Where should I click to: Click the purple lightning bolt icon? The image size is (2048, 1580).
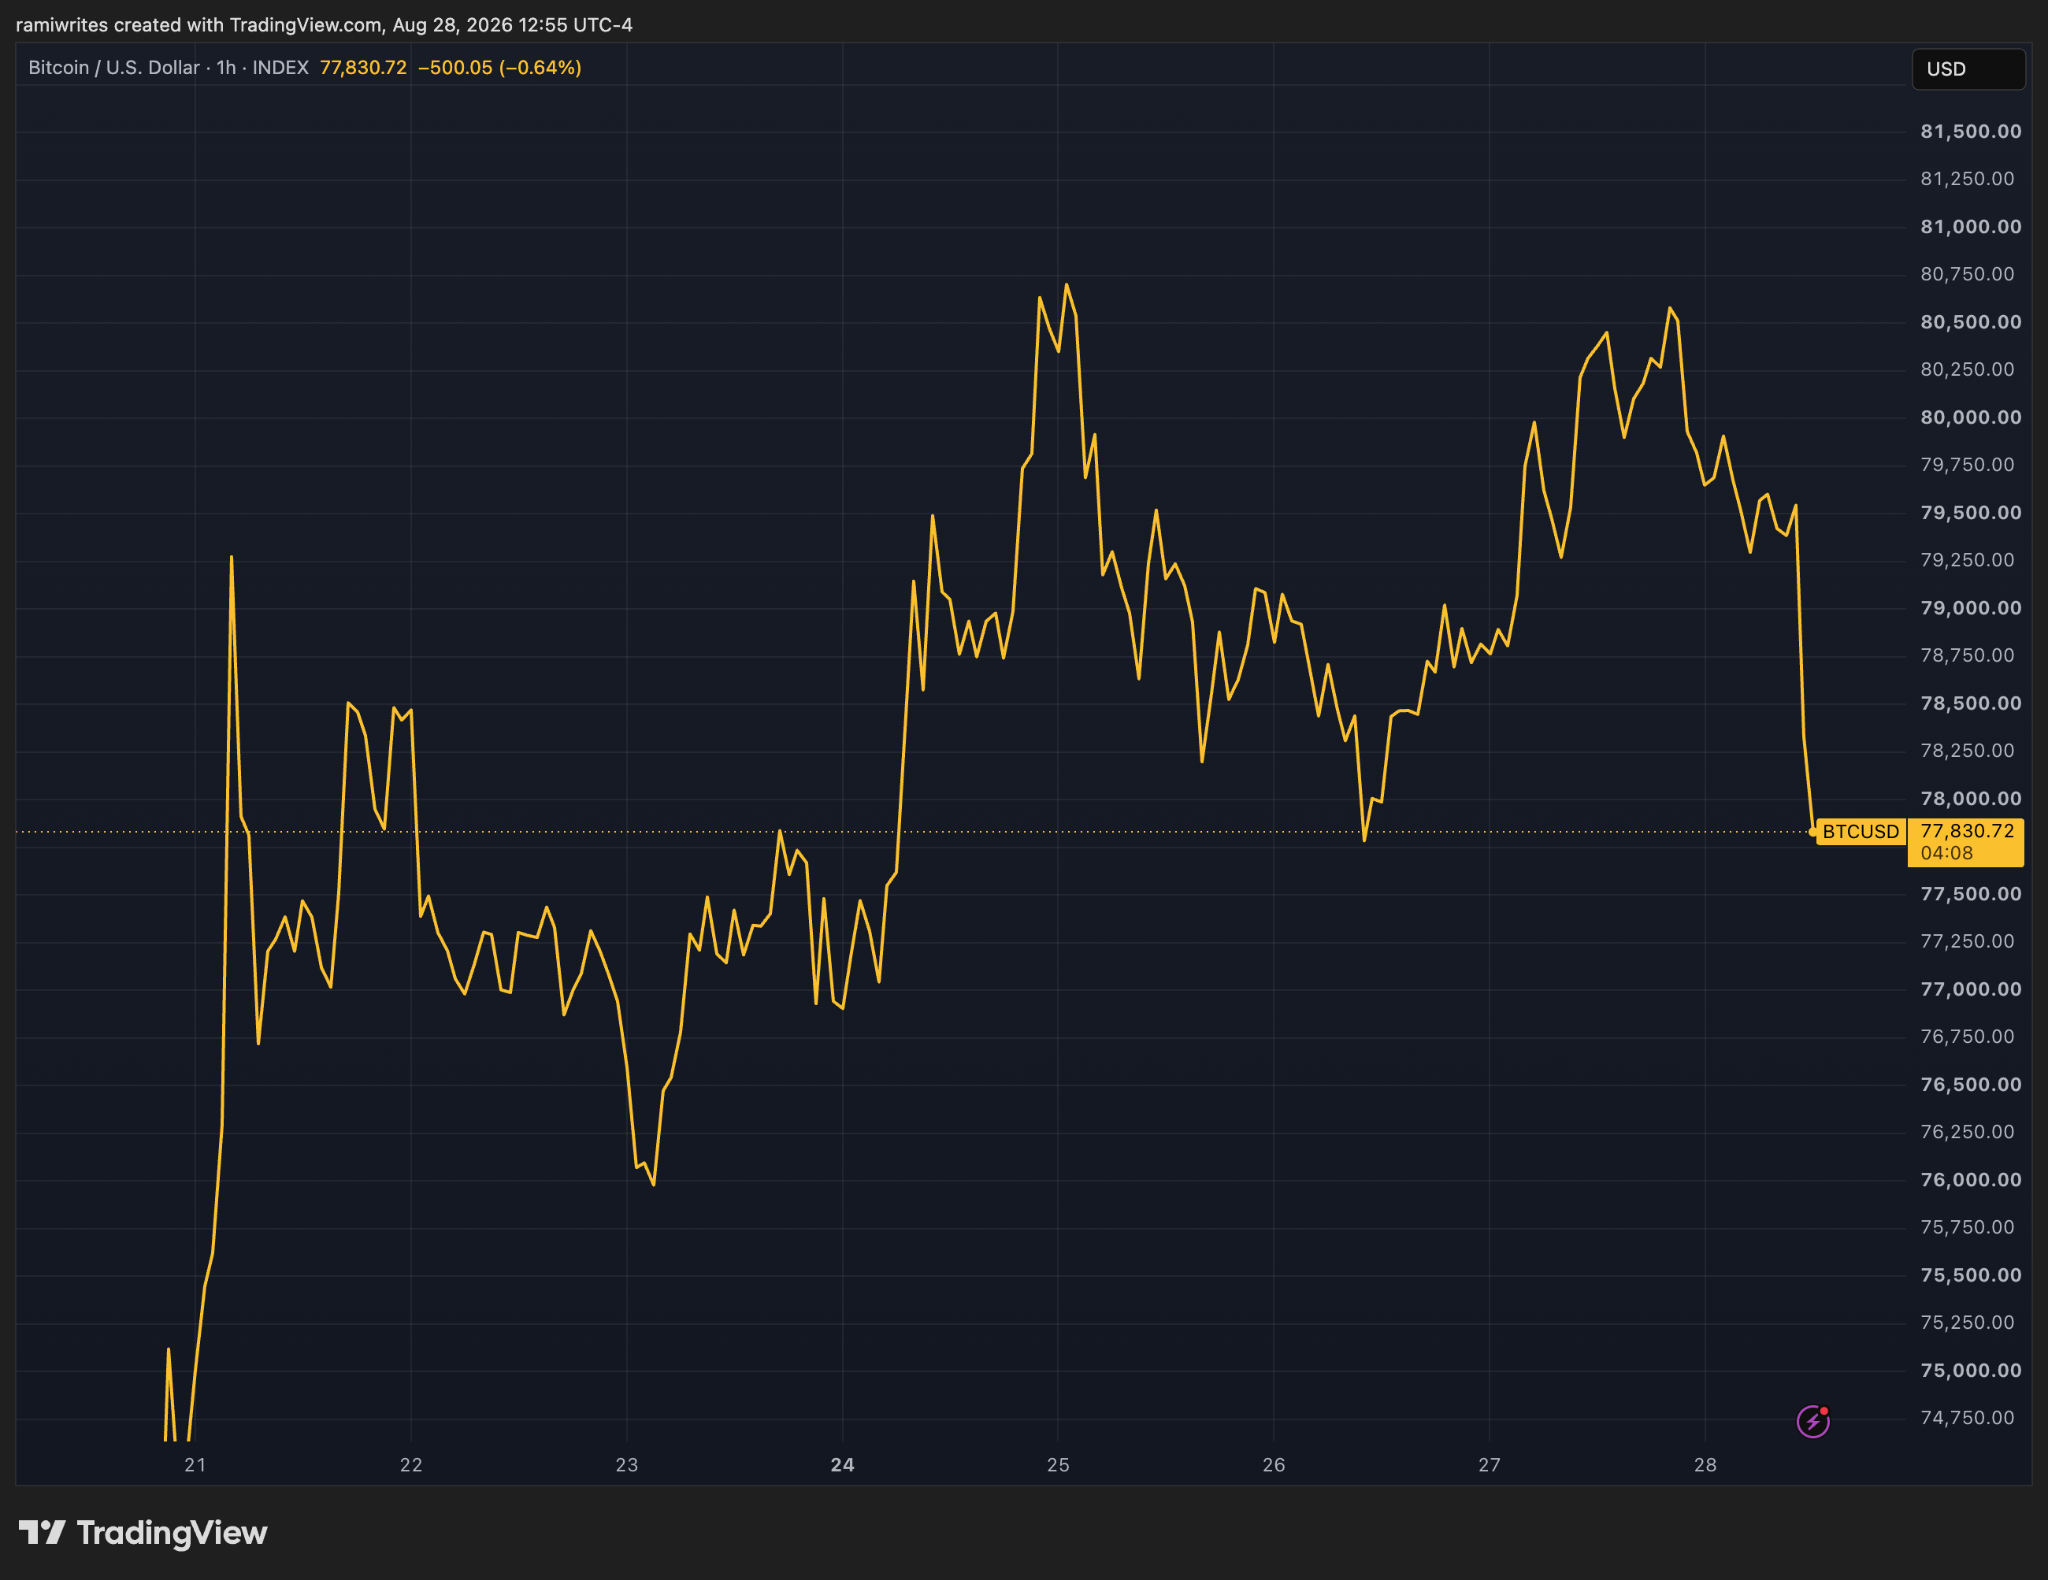coord(1813,1421)
